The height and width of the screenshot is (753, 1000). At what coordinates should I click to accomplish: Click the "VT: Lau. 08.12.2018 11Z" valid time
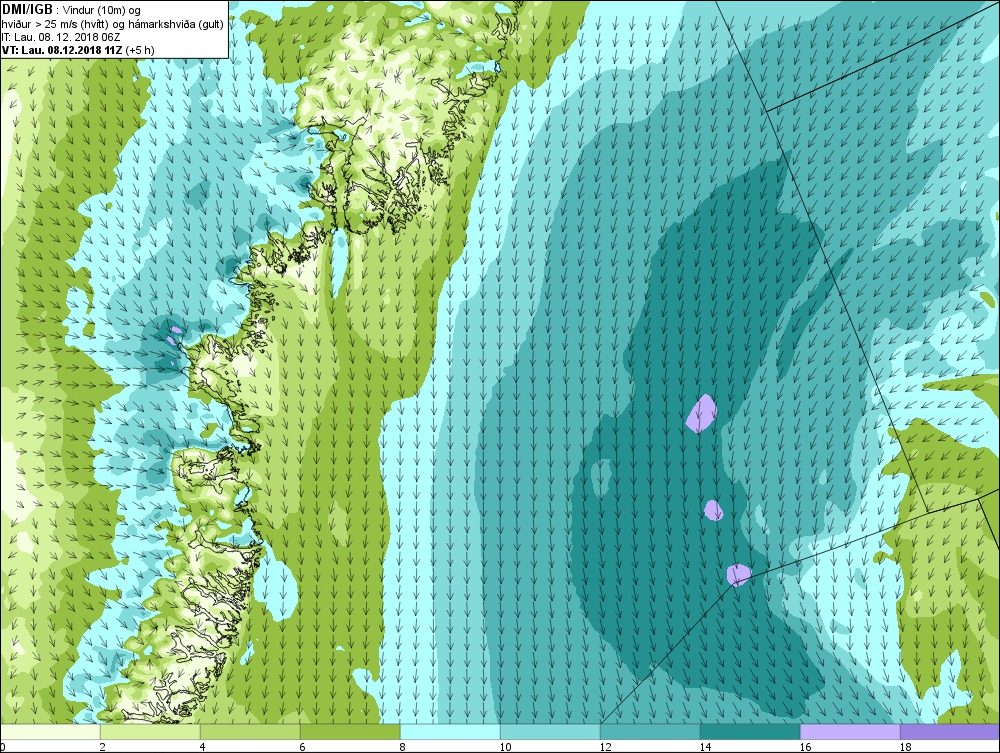tap(62, 50)
